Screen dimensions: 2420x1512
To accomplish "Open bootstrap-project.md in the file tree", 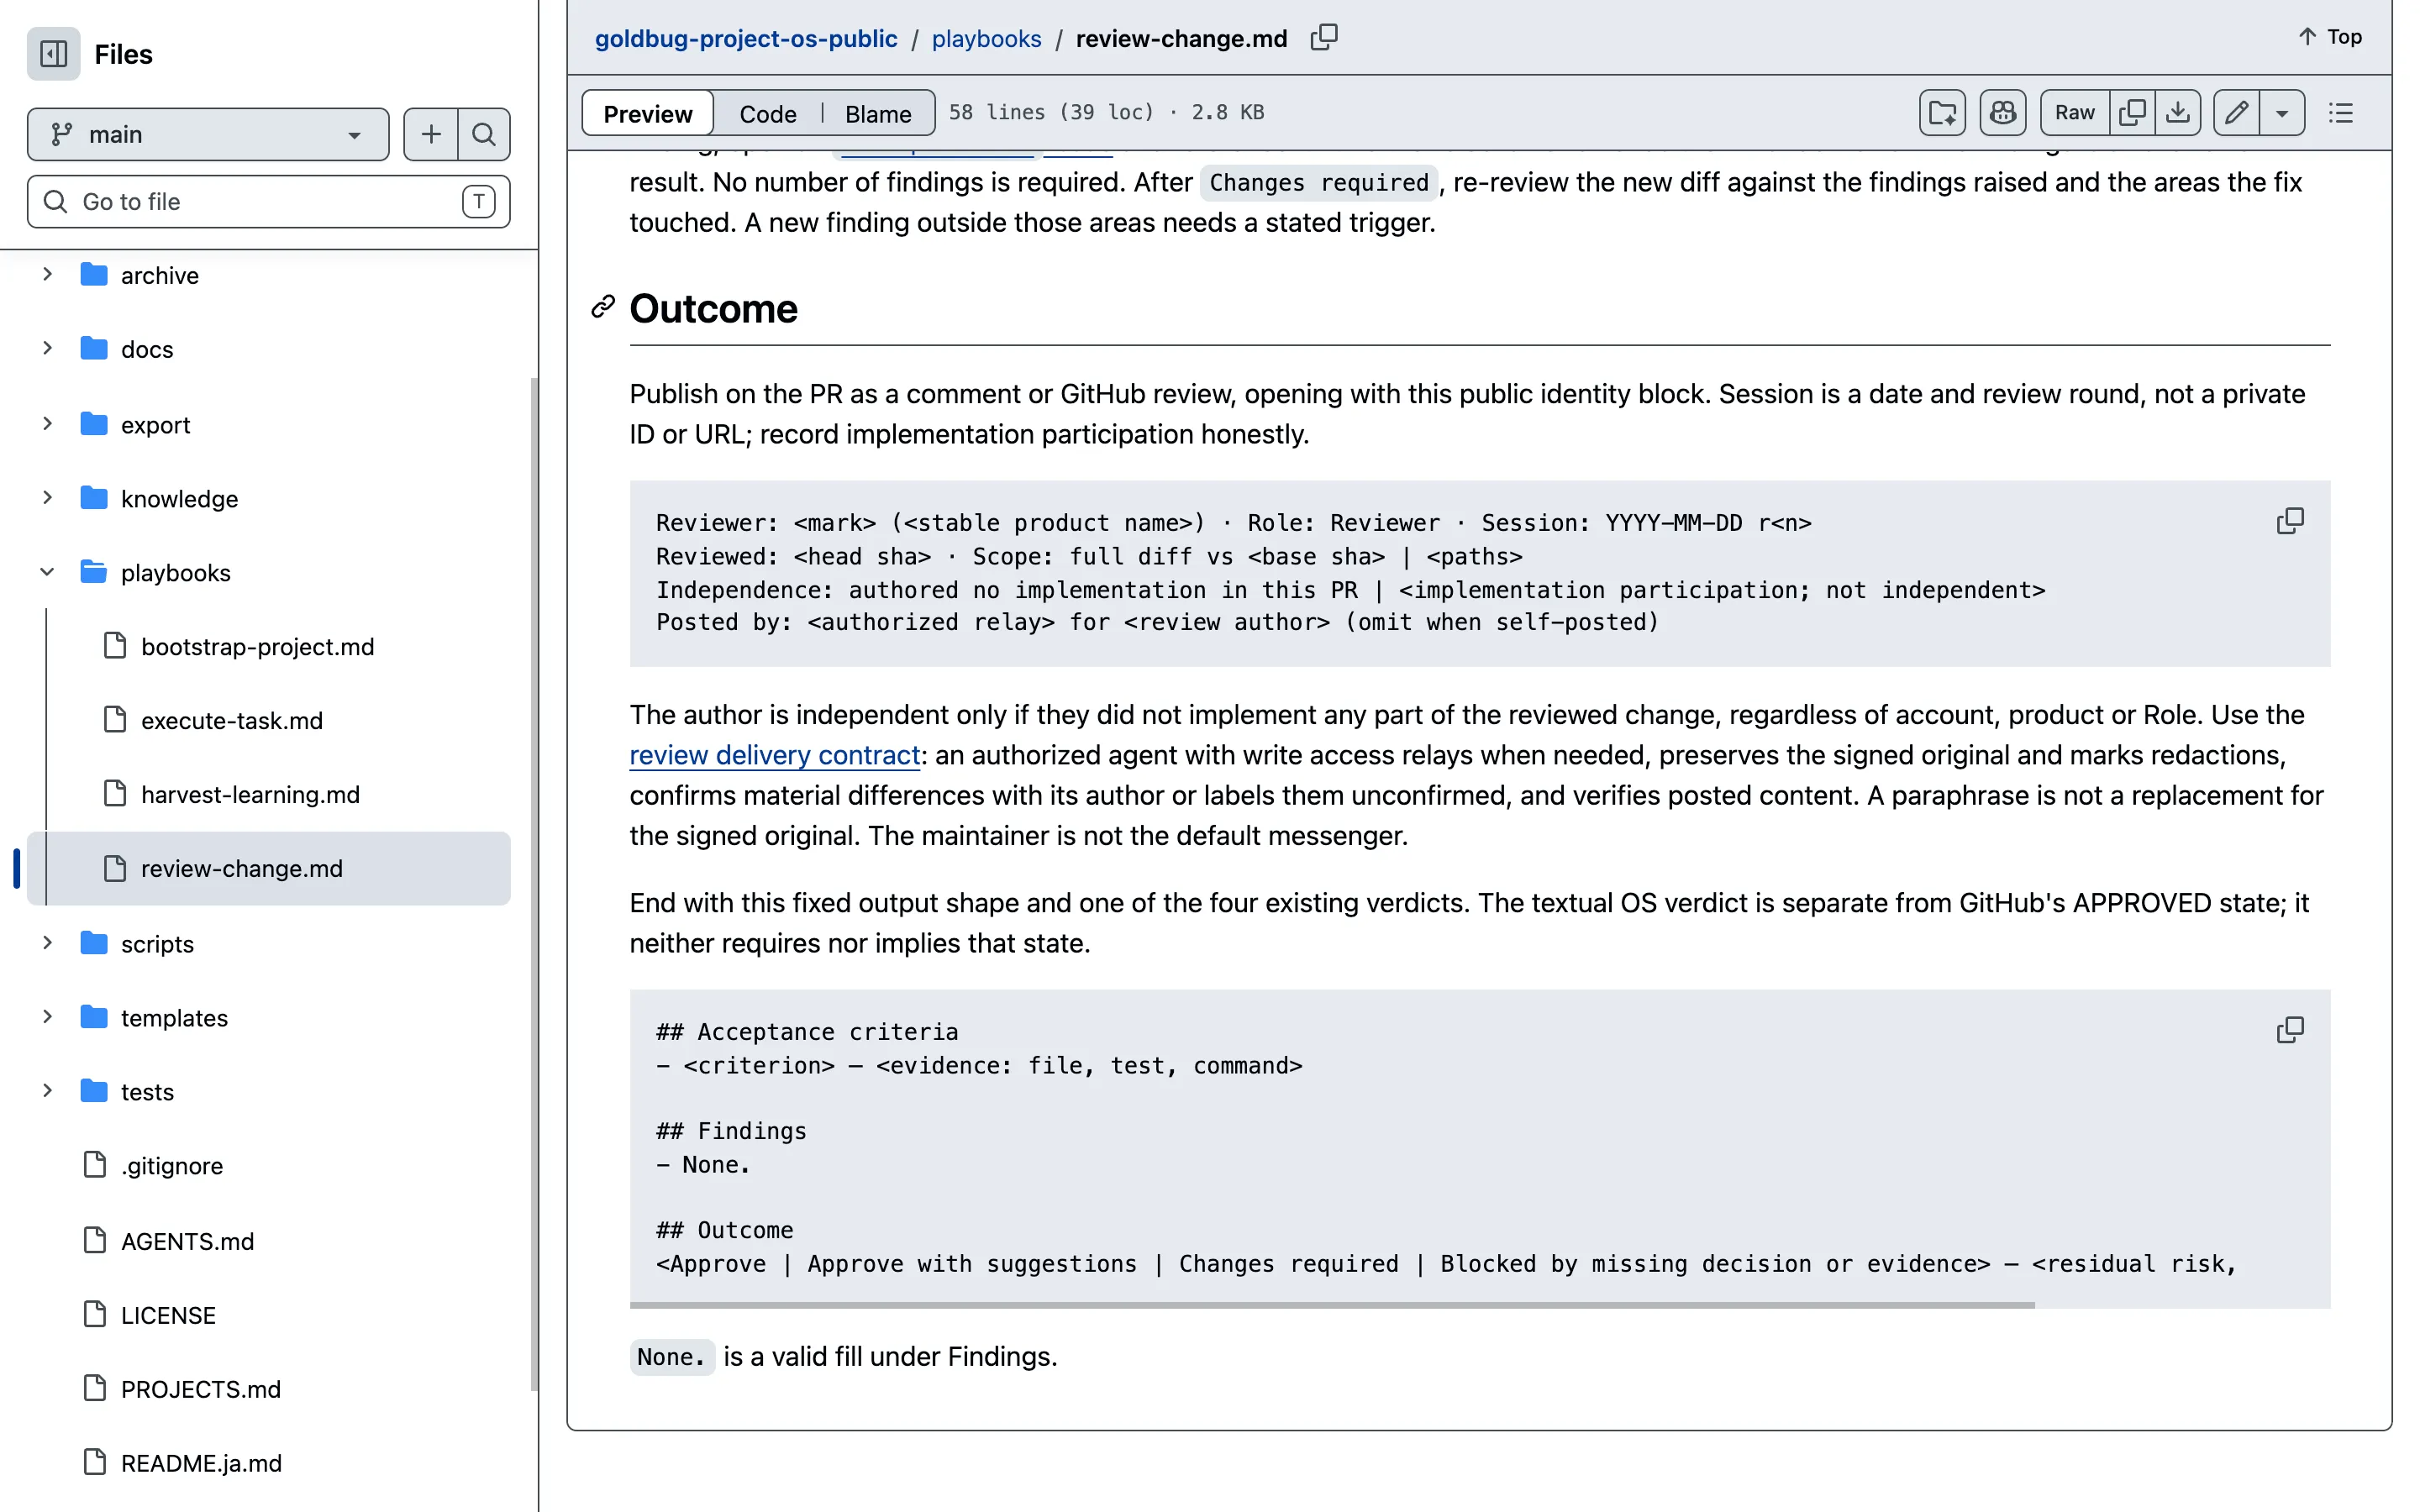I will point(258,647).
